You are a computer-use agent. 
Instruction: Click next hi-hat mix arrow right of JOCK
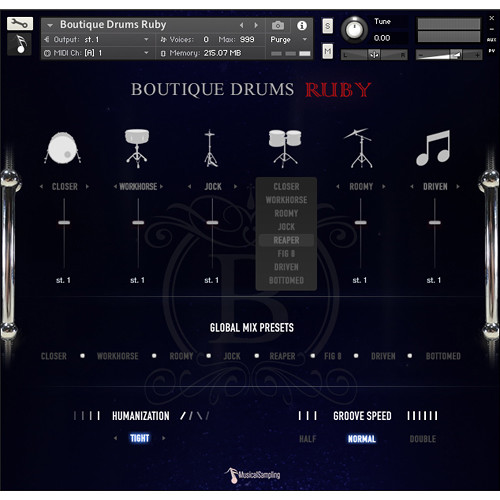(235, 187)
